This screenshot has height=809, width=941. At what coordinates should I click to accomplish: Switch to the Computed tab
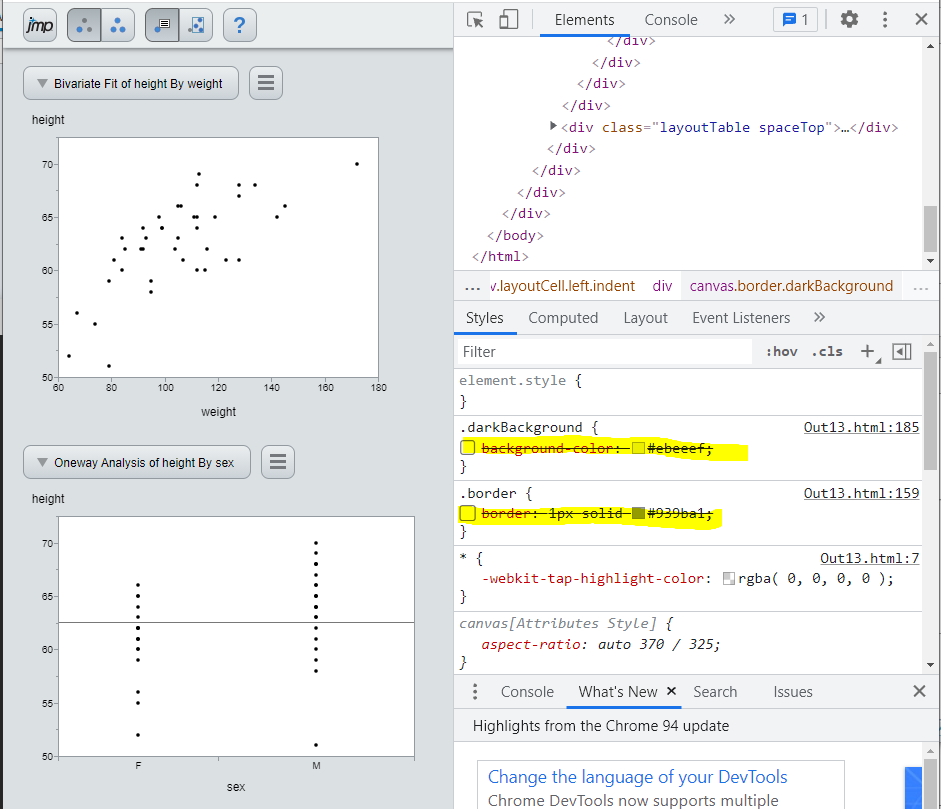[x=563, y=318]
